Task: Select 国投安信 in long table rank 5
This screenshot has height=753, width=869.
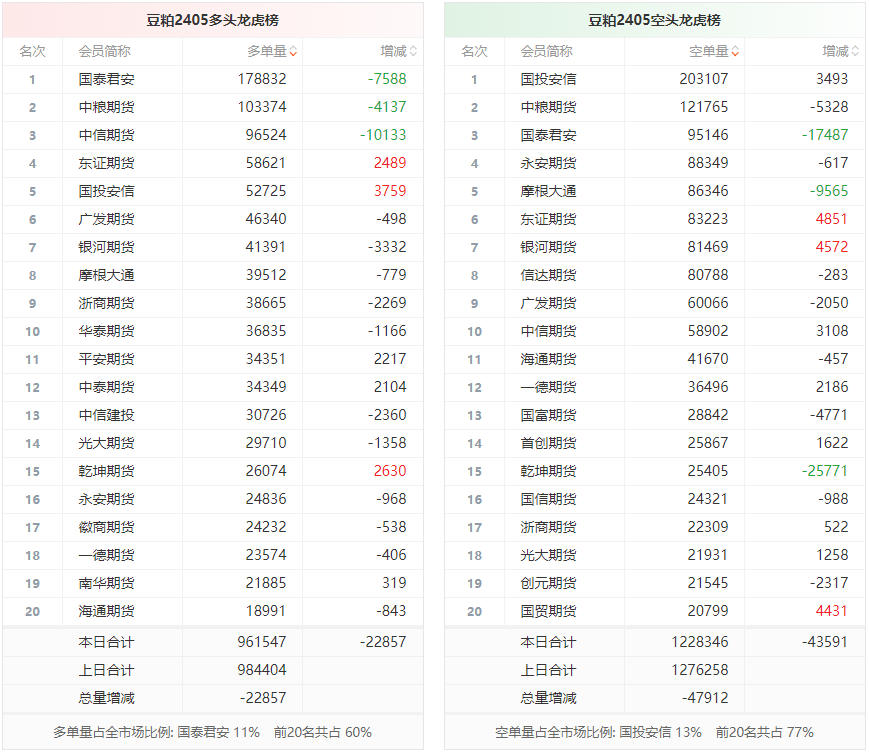Action: coord(106,191)
